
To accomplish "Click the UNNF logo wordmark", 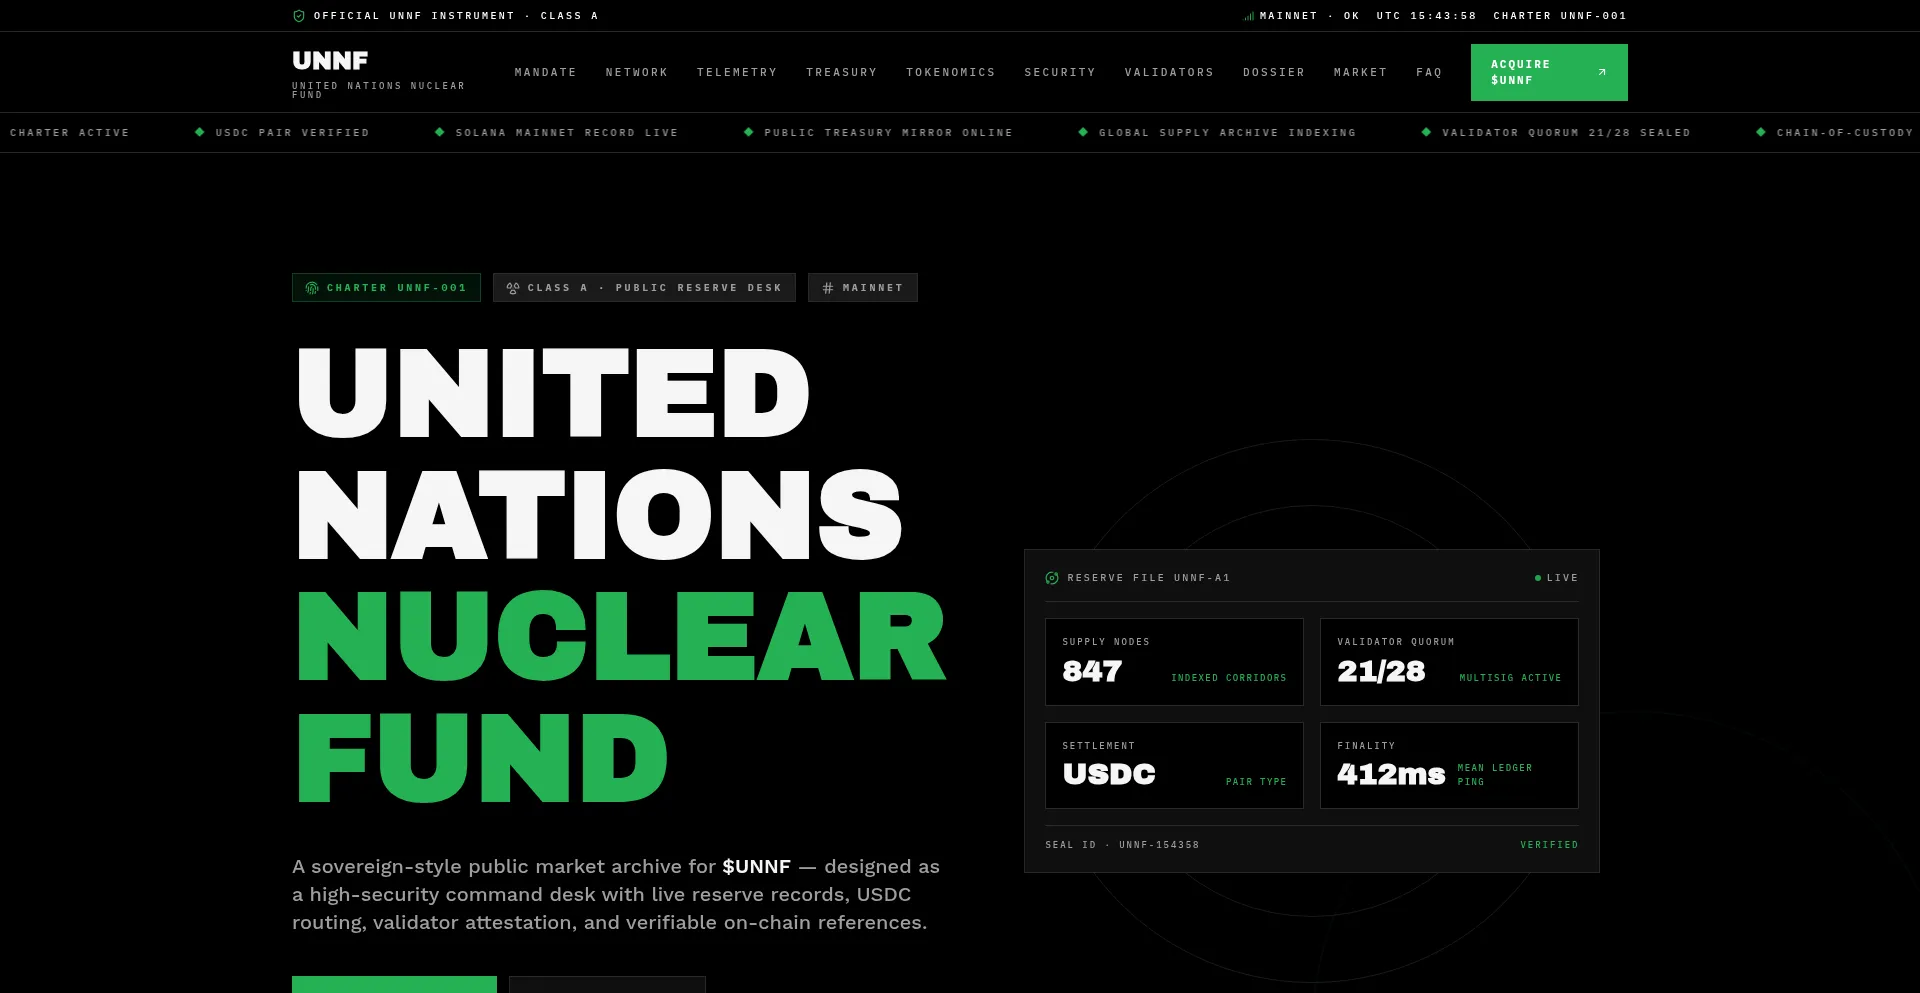I will (x=330, y=61).
